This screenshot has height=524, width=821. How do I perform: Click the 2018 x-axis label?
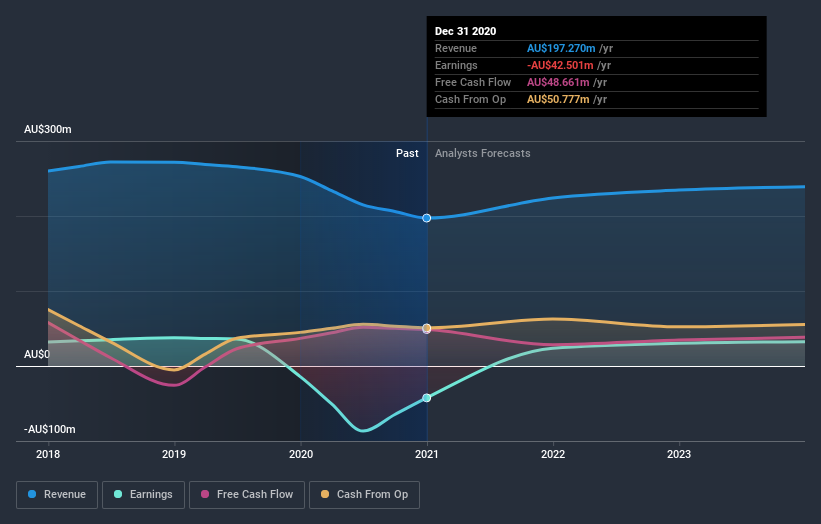(x=48, y=454)
